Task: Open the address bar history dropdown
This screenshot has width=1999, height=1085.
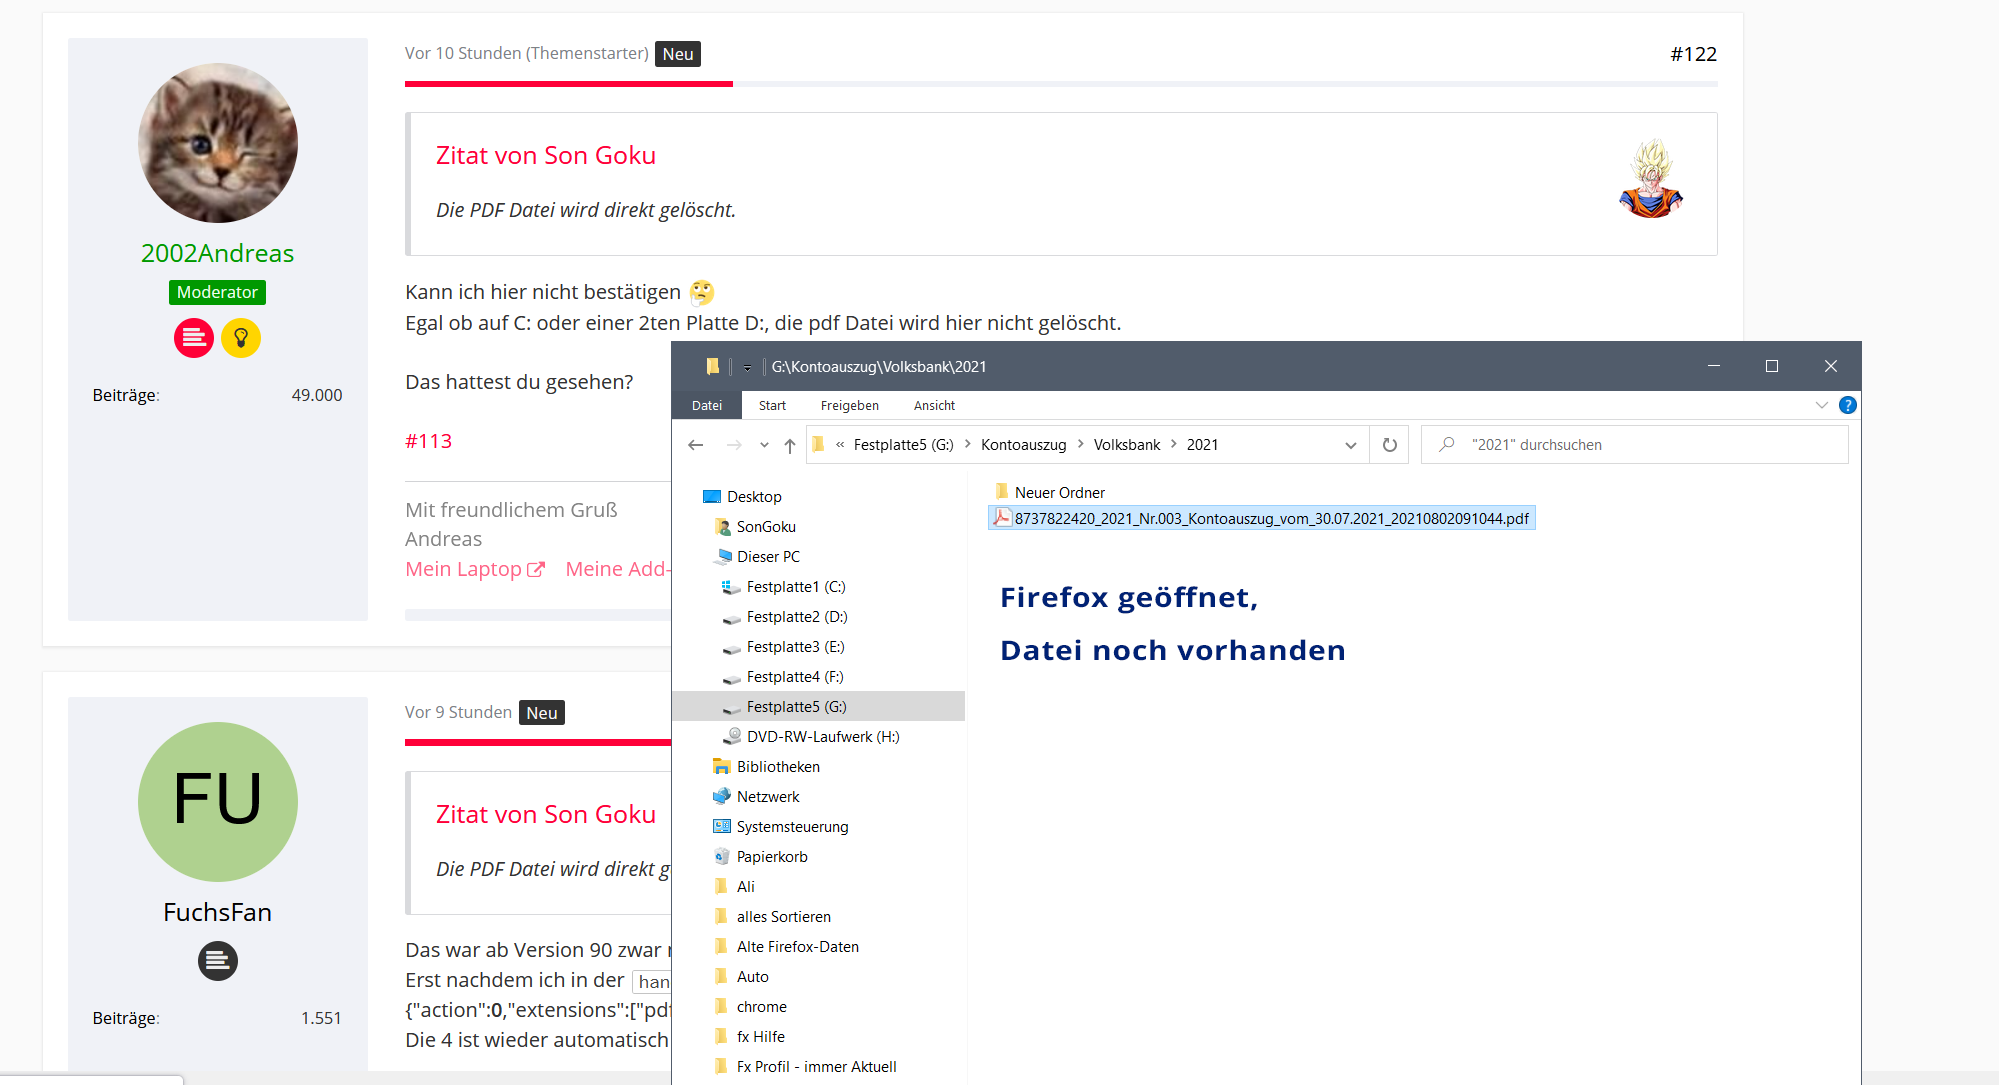Action: point(1350,445)
